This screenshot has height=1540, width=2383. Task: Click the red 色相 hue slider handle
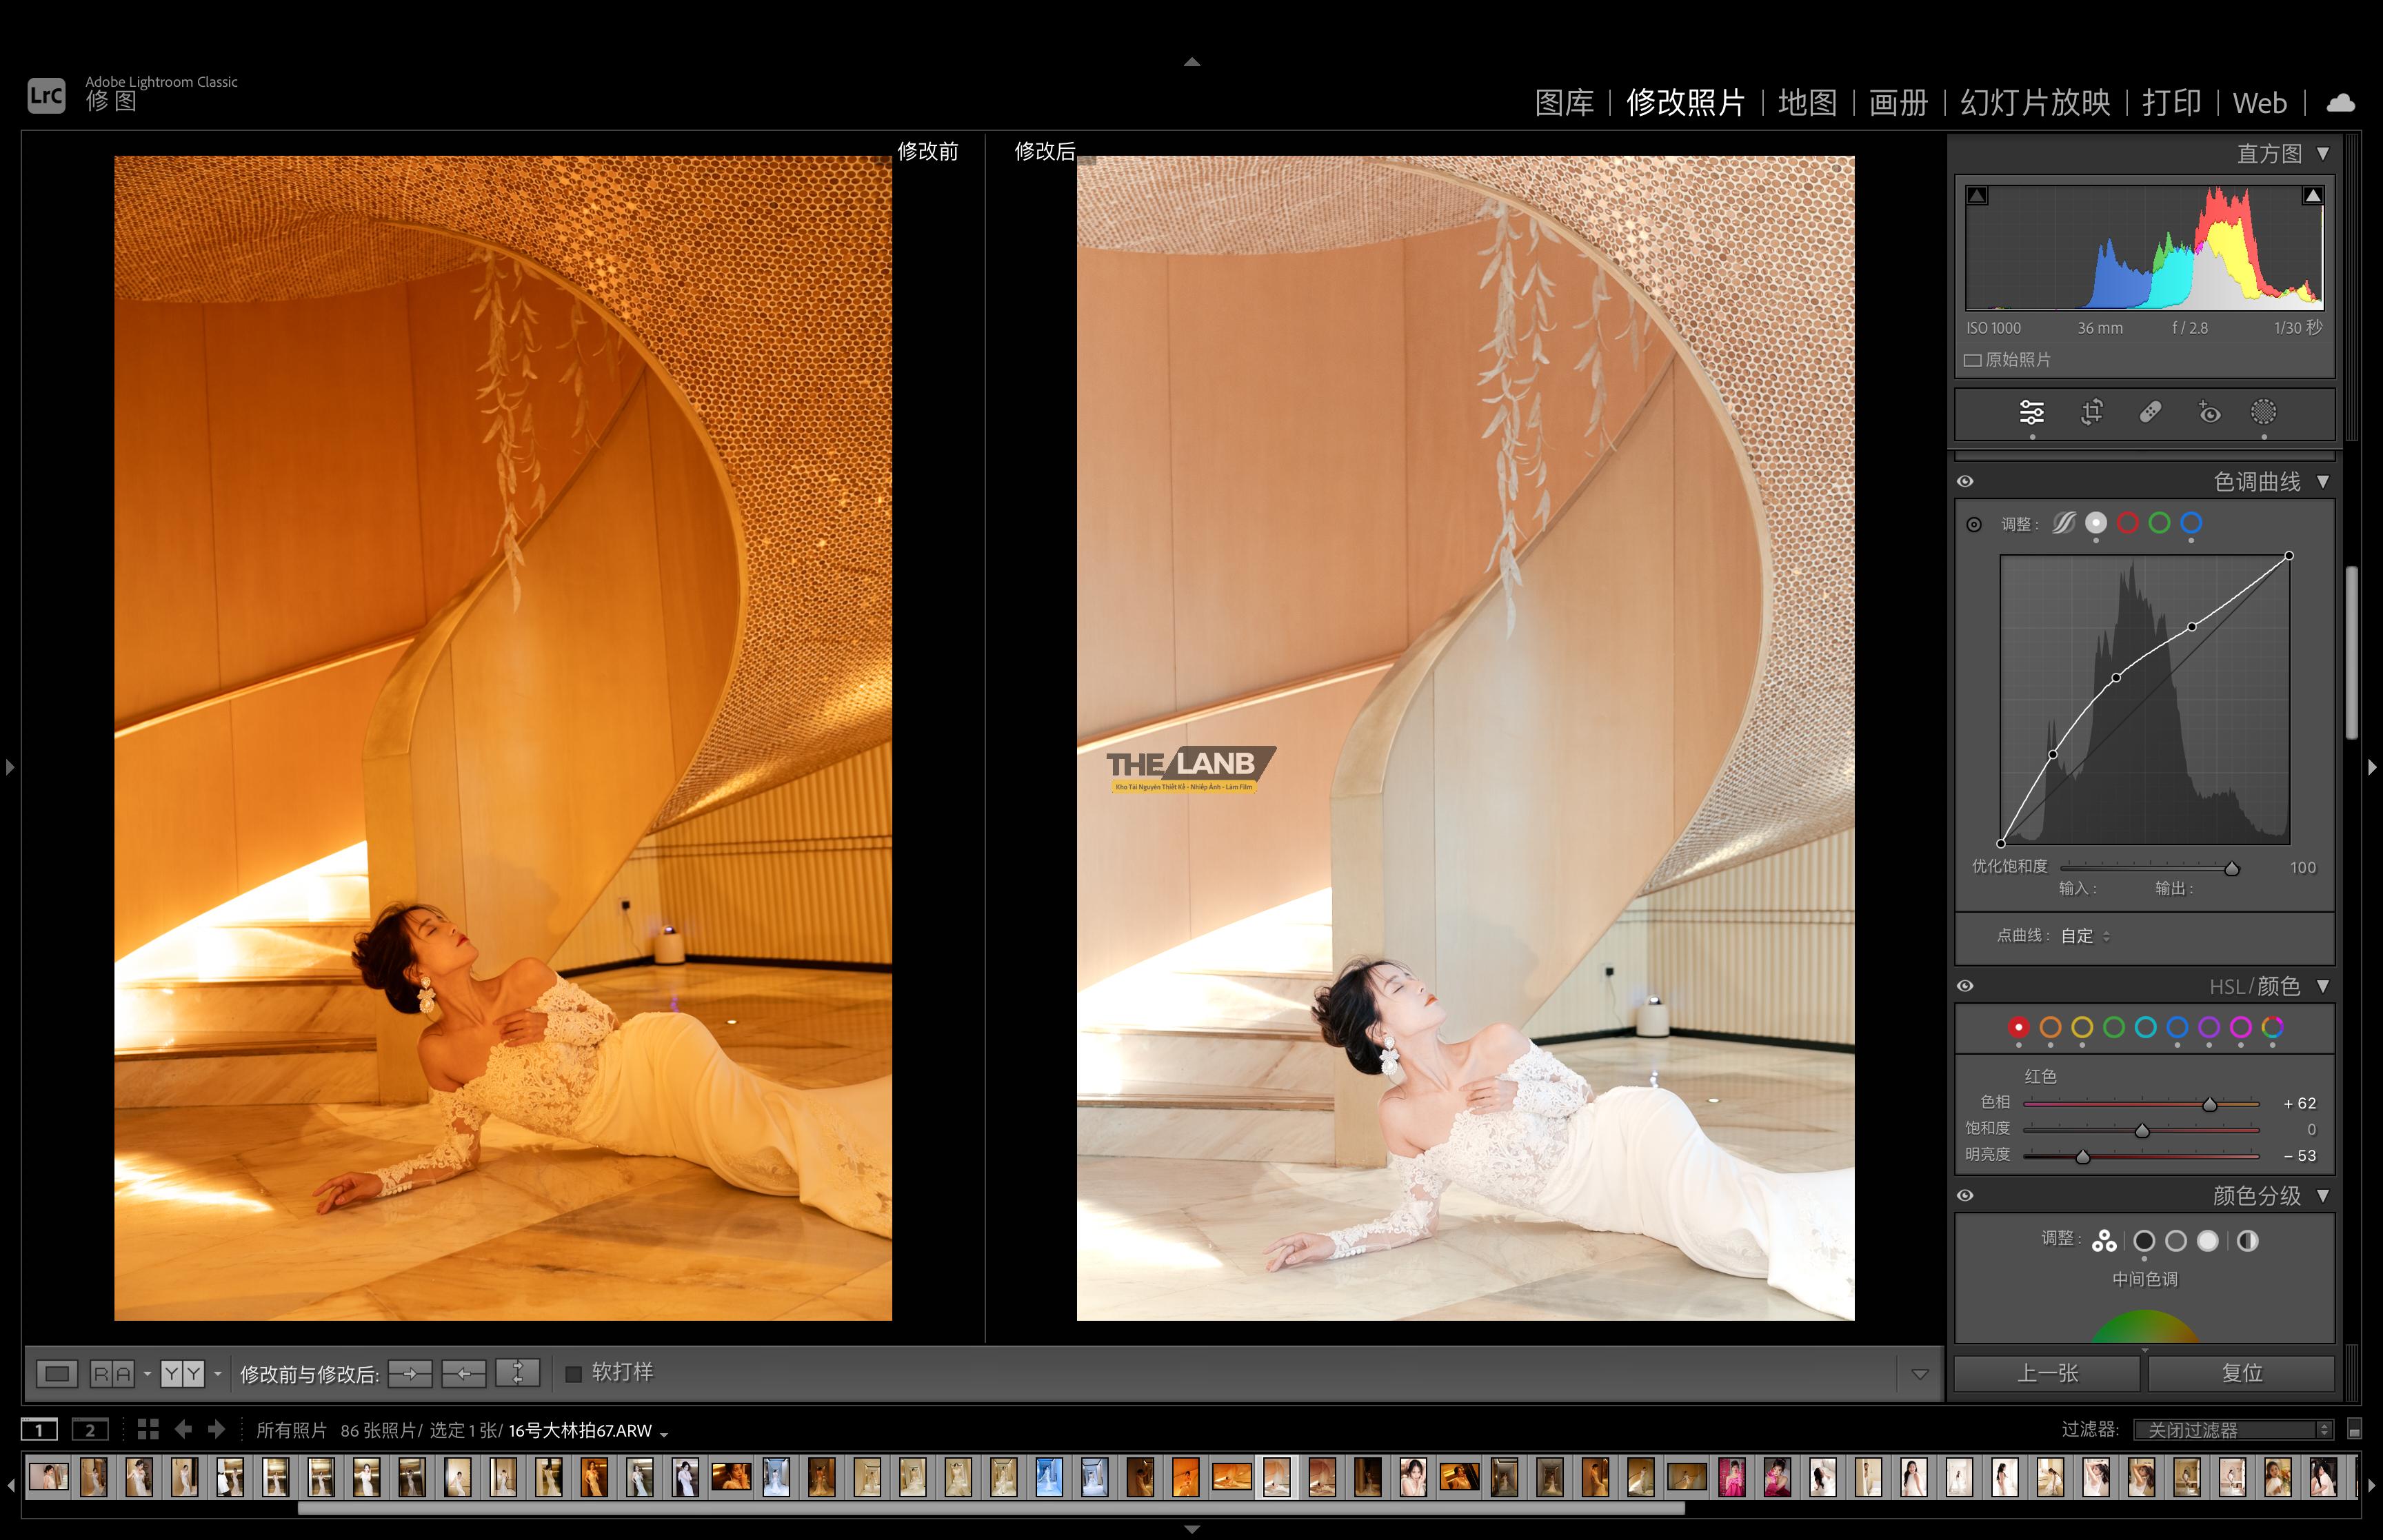tap(2210, 1104)
